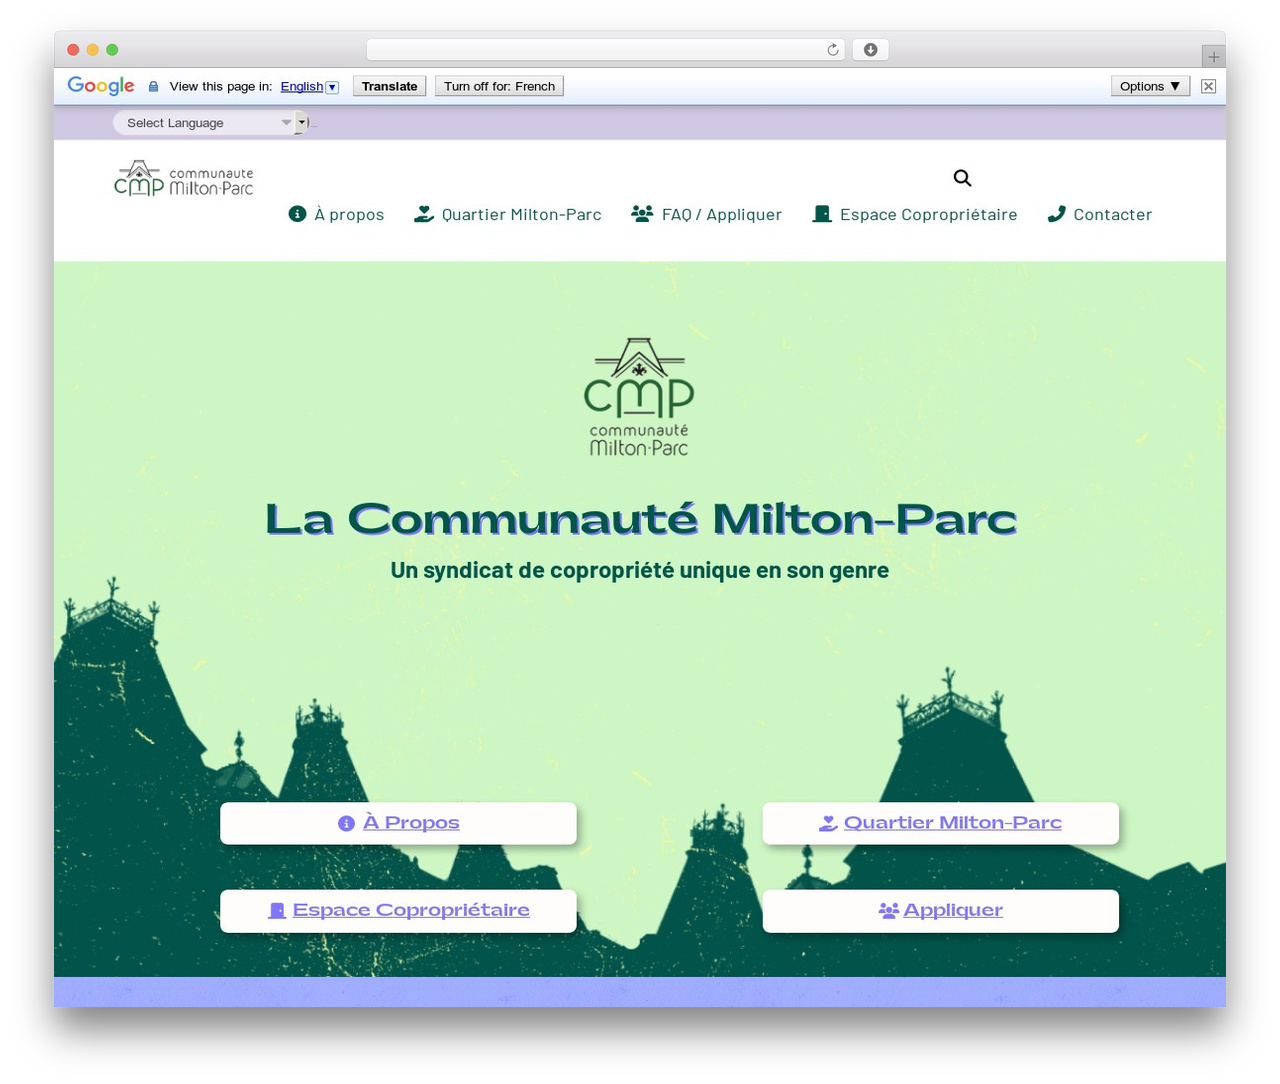Image resolution: width=1280 pixels, height=1084 pixels.
Task: Open the Select Language dropdown
Action: click(x=211, y=123)
